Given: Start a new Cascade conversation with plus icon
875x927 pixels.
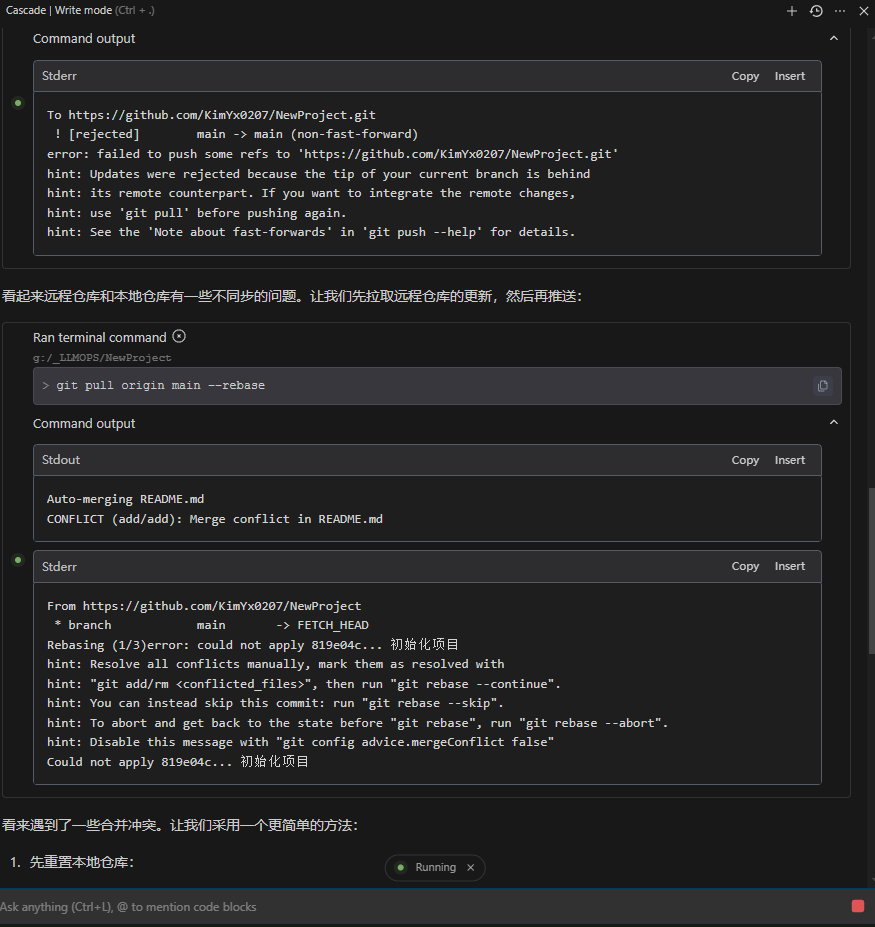Looking at the screenshot, I should click(792, 11).
